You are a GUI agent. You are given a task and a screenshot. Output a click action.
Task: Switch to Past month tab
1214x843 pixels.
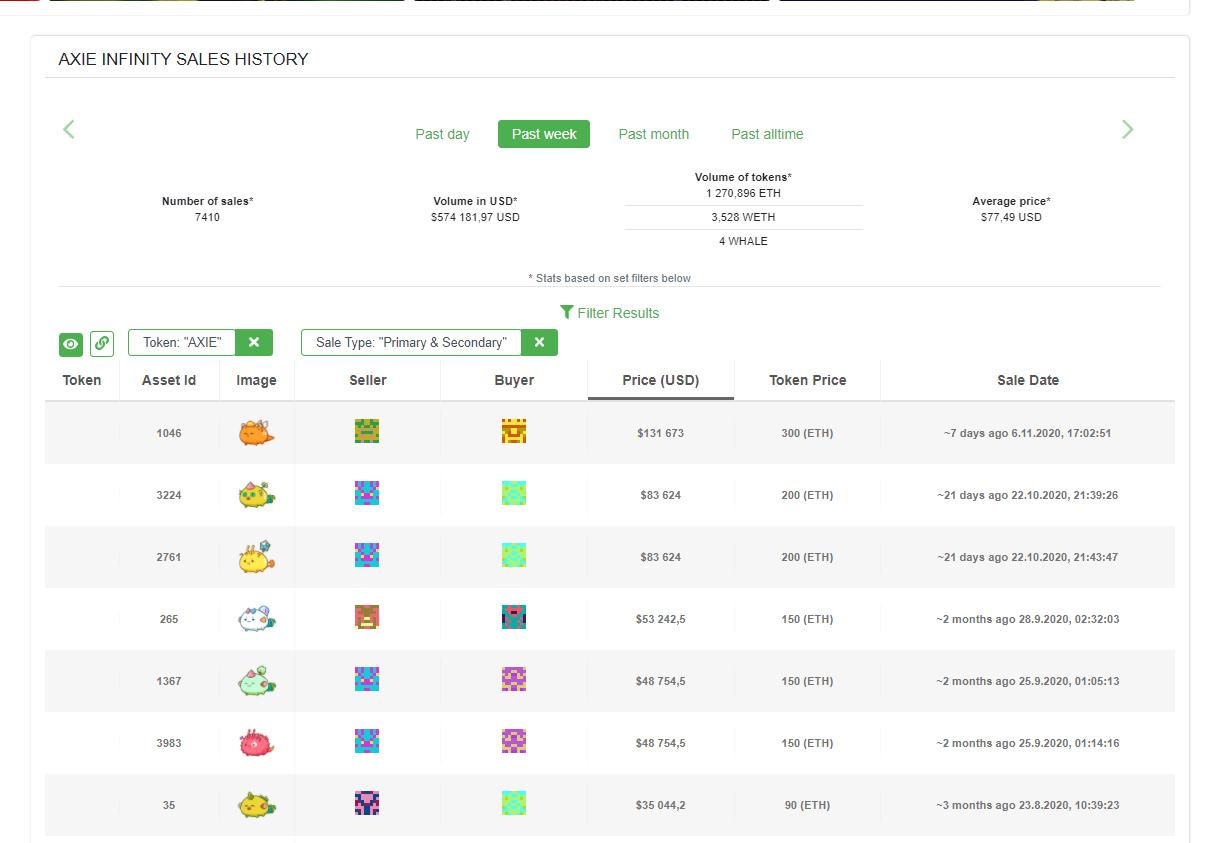click(x=653, y=134)
